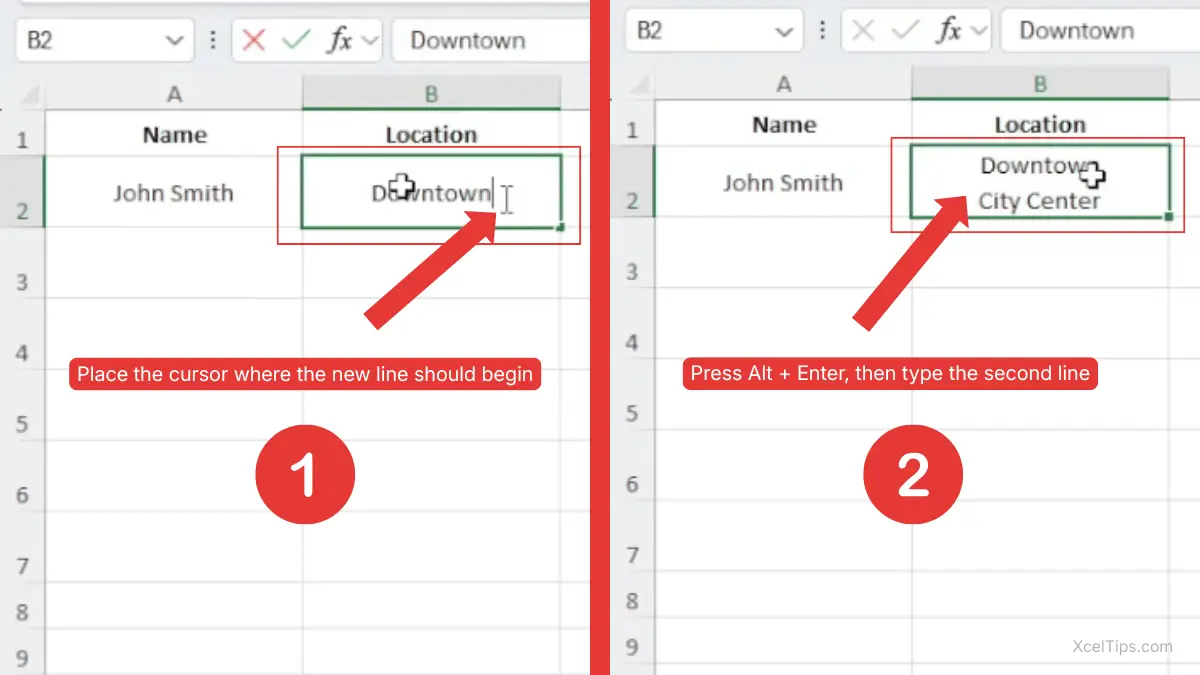This screenshot has height=675, width=1200.
Task: Click the grayed Cancel X in right panel
Action: pos(863,31)
